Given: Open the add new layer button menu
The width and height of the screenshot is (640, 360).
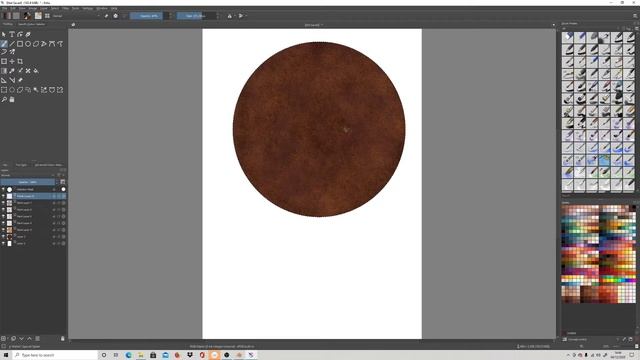Looking at the screenshot, I should (4, 338).
